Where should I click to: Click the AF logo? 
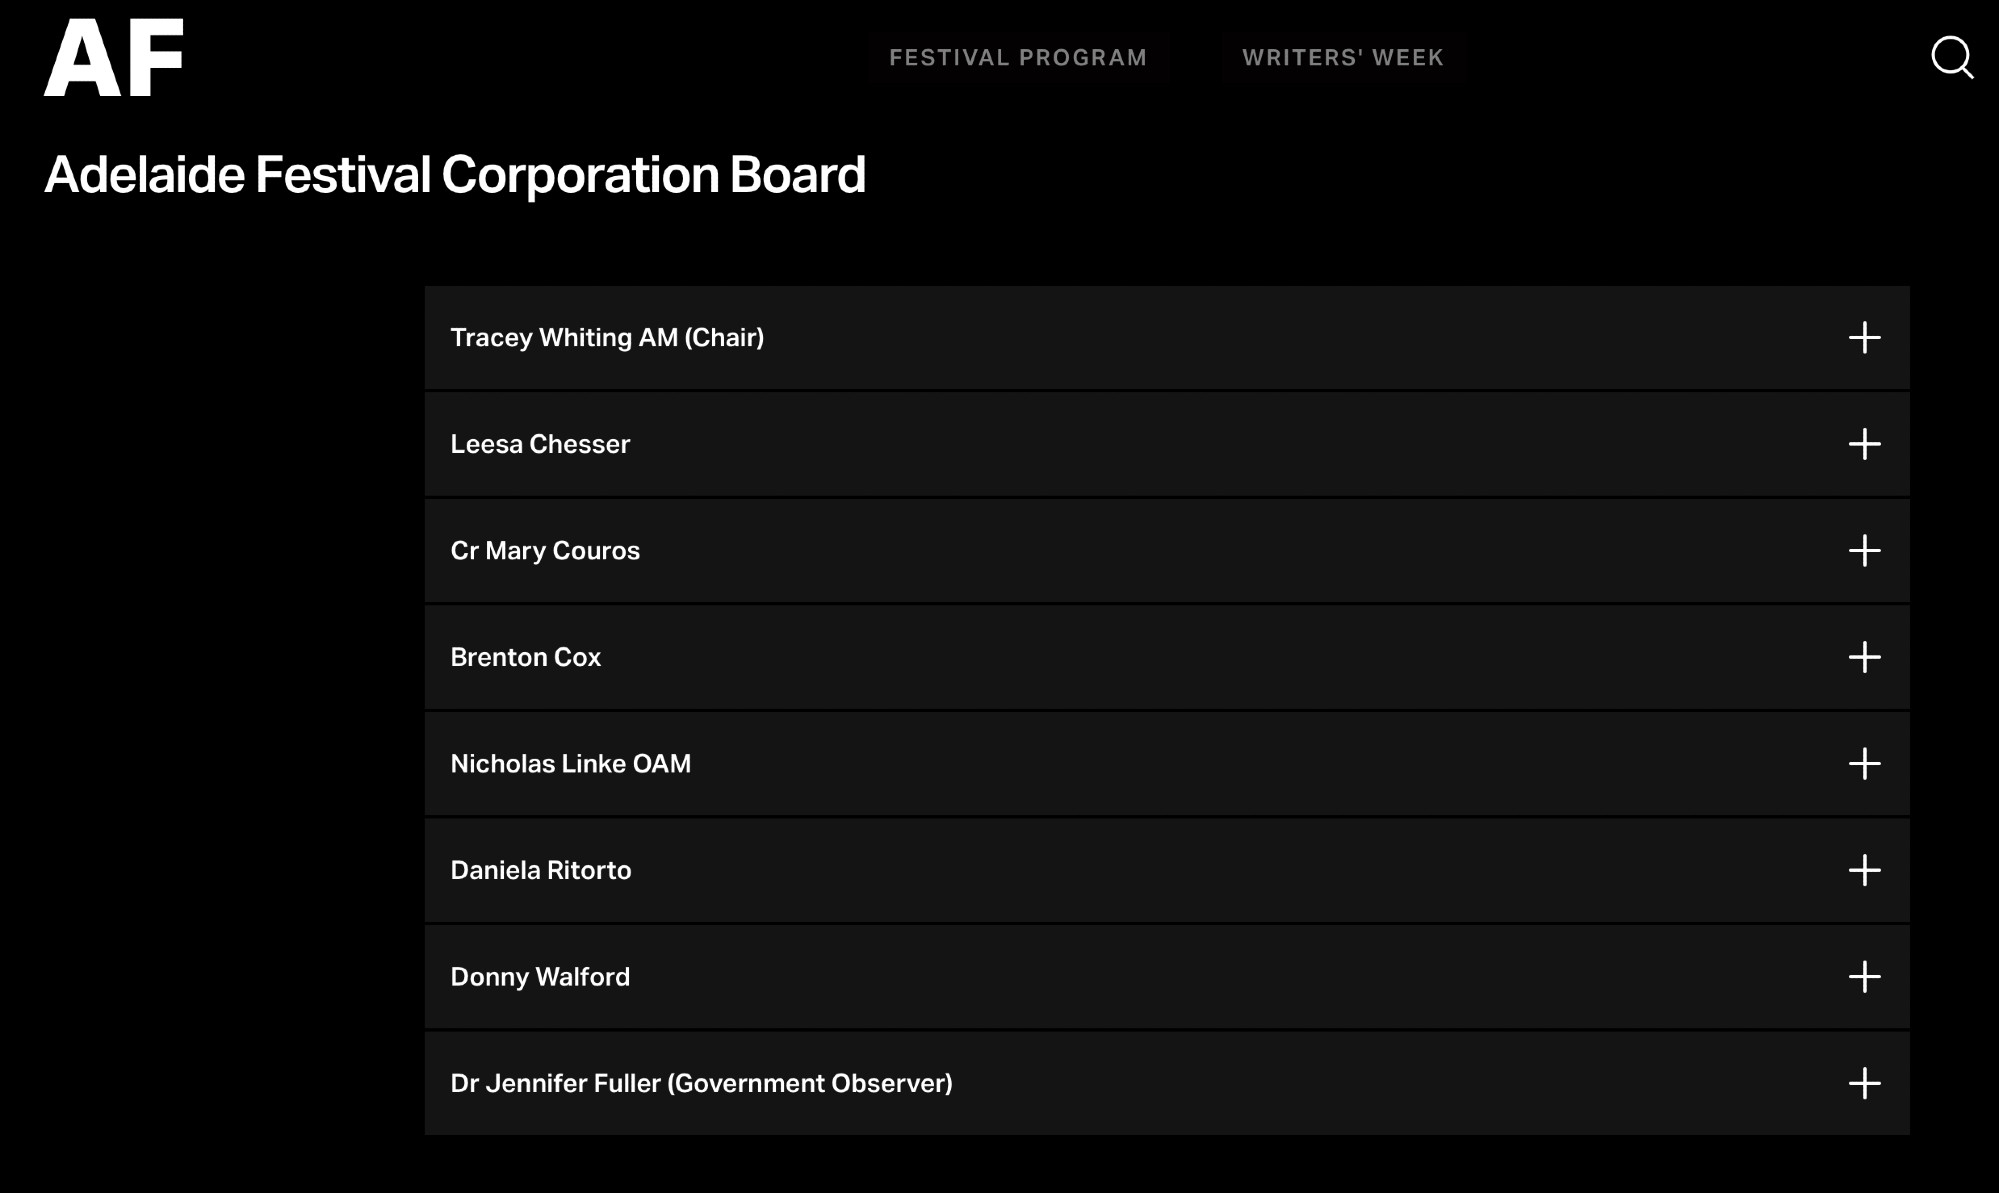[113, 58]
